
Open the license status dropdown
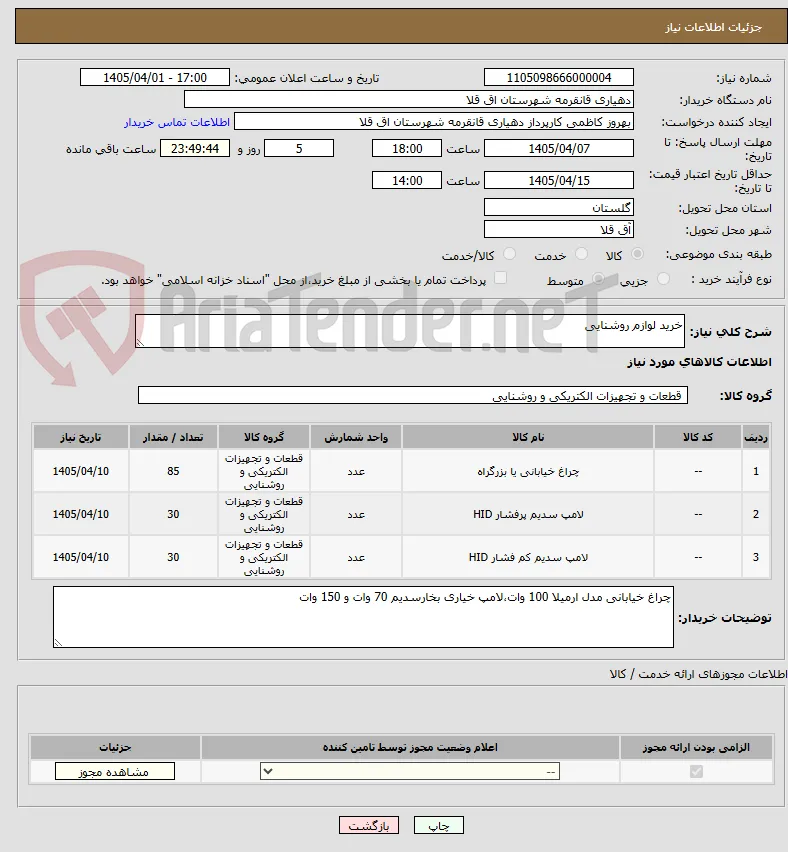410,771
